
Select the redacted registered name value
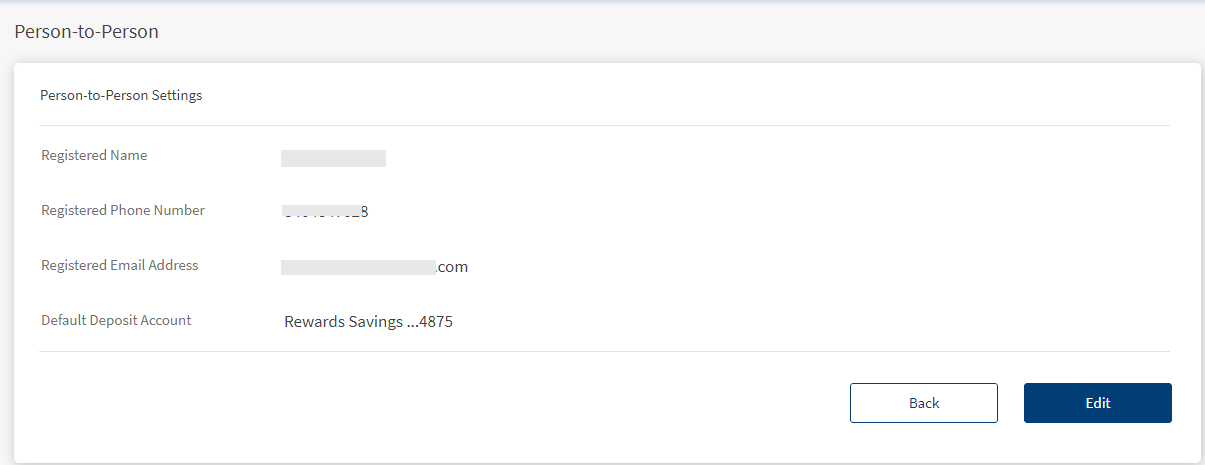tap(333, 158)
